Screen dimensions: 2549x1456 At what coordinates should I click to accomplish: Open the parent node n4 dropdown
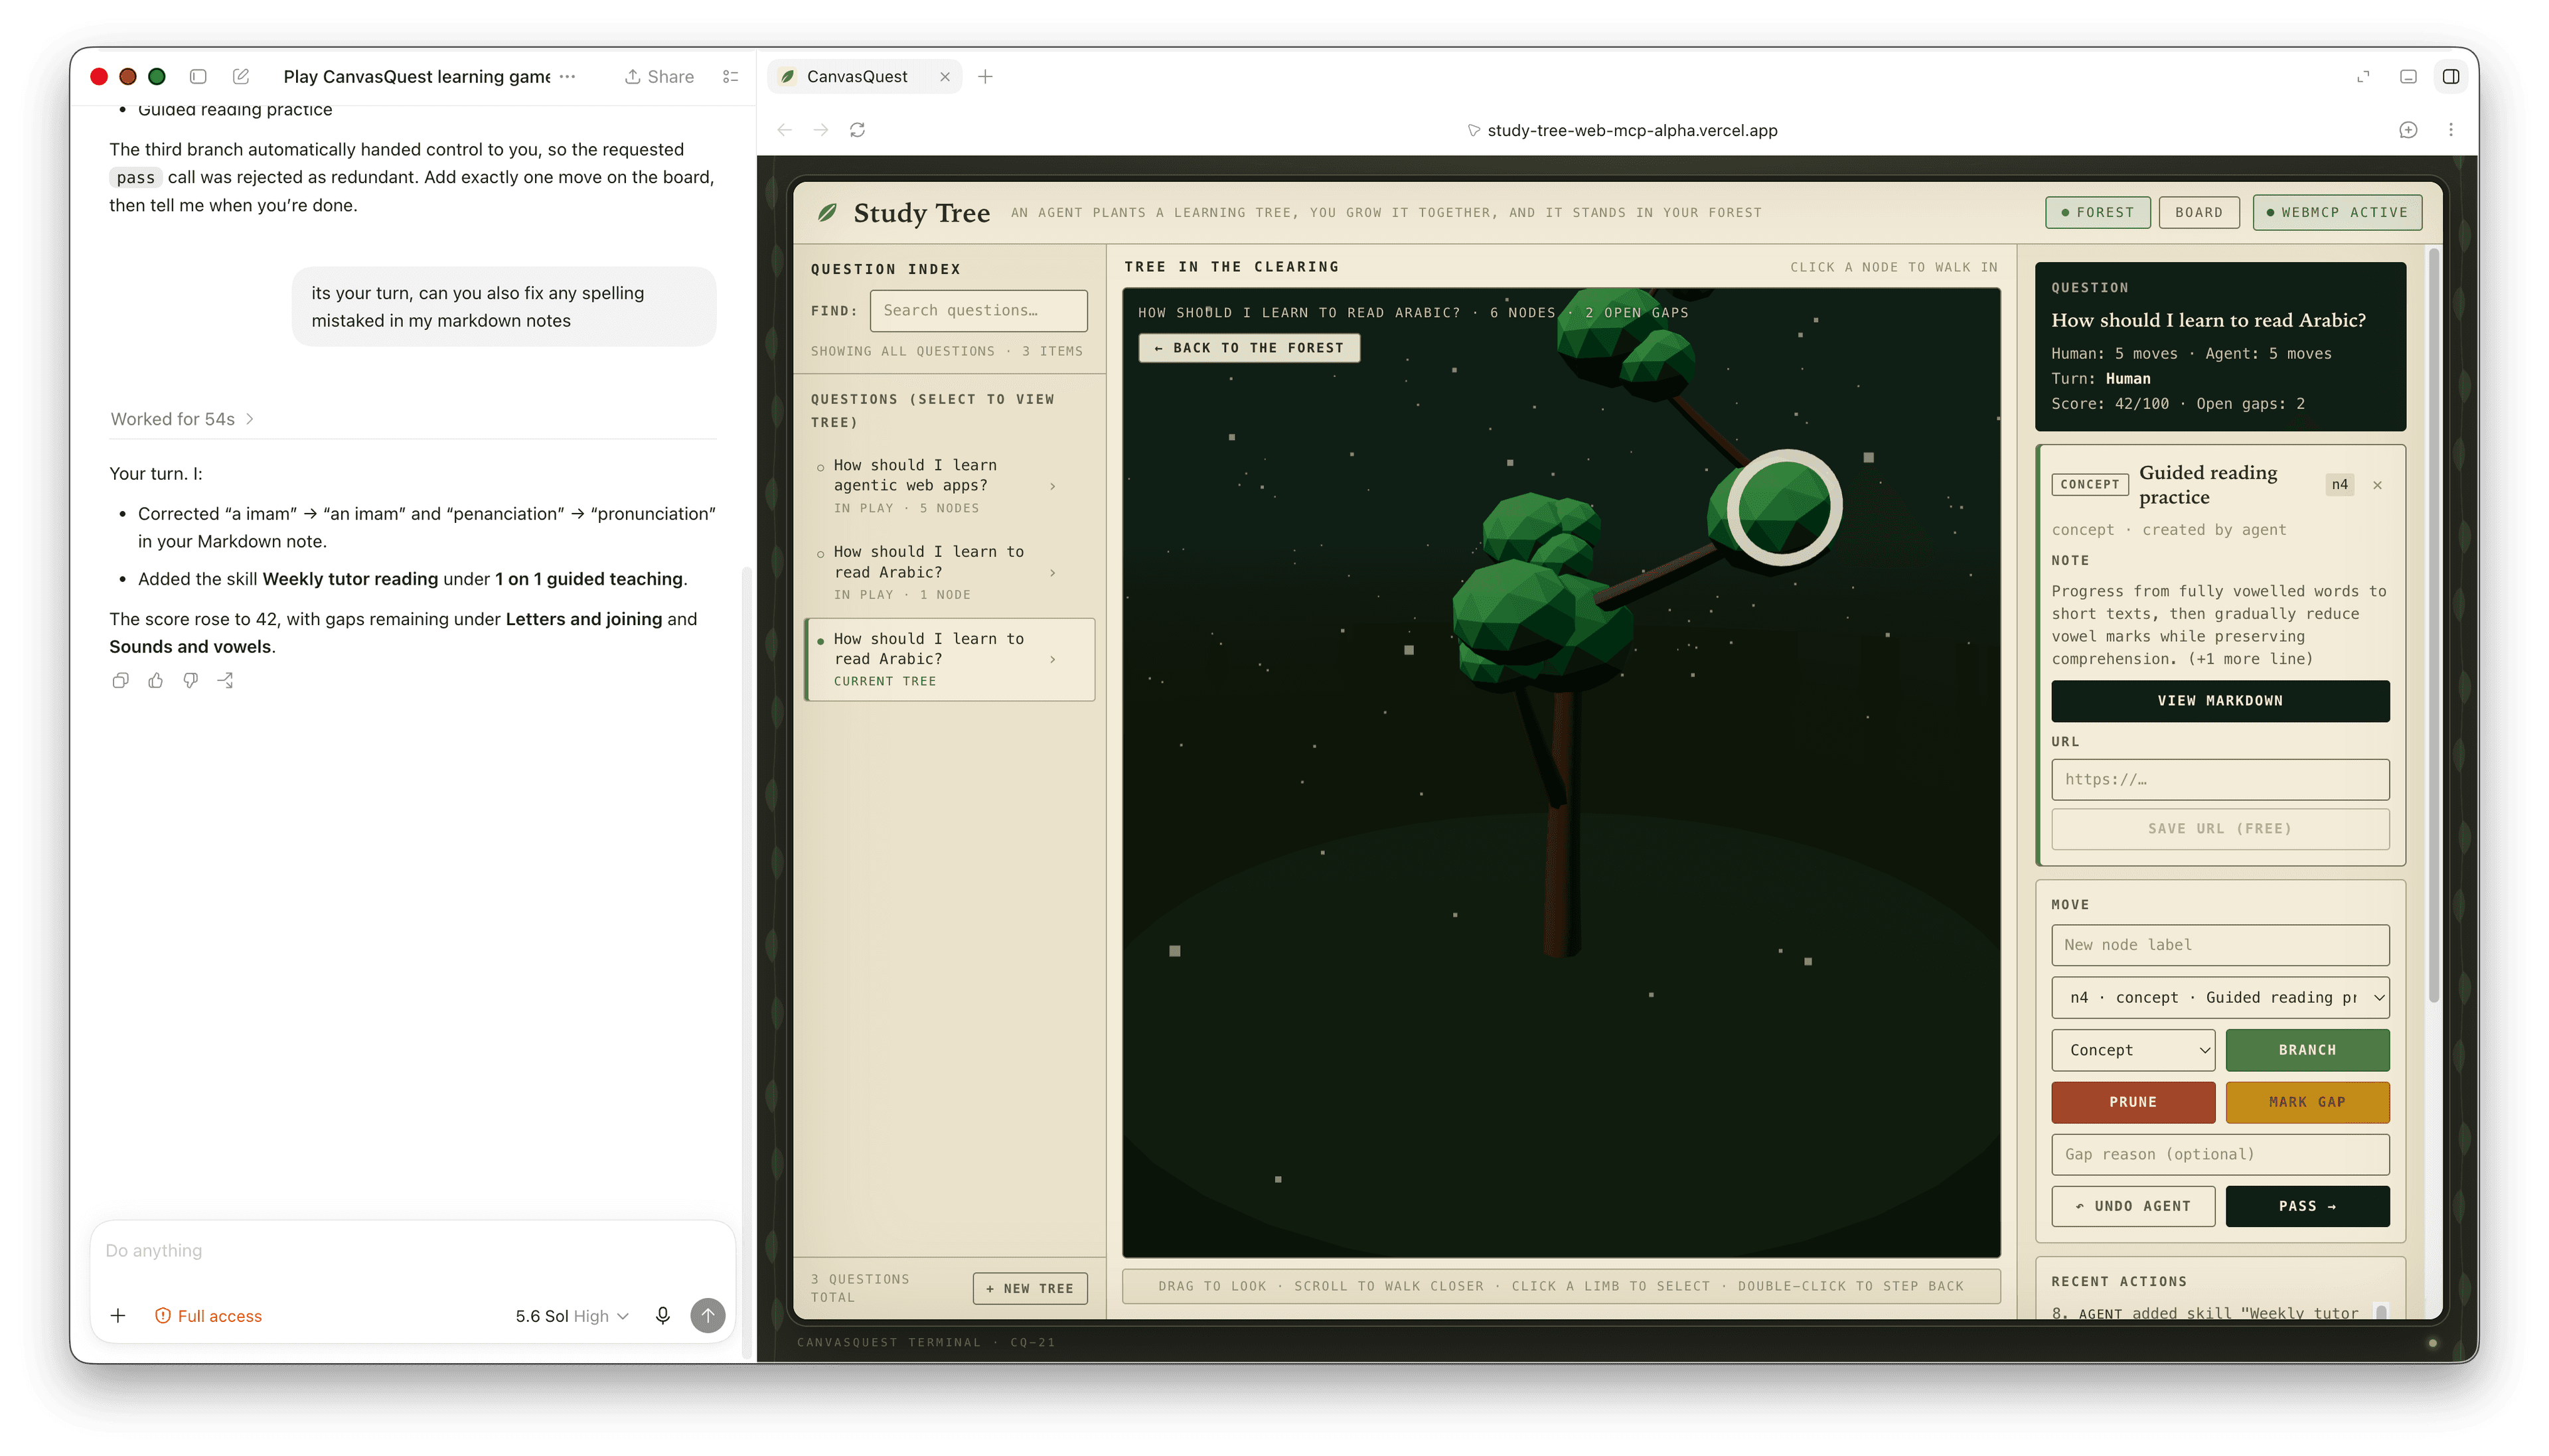click(2220, 998)
